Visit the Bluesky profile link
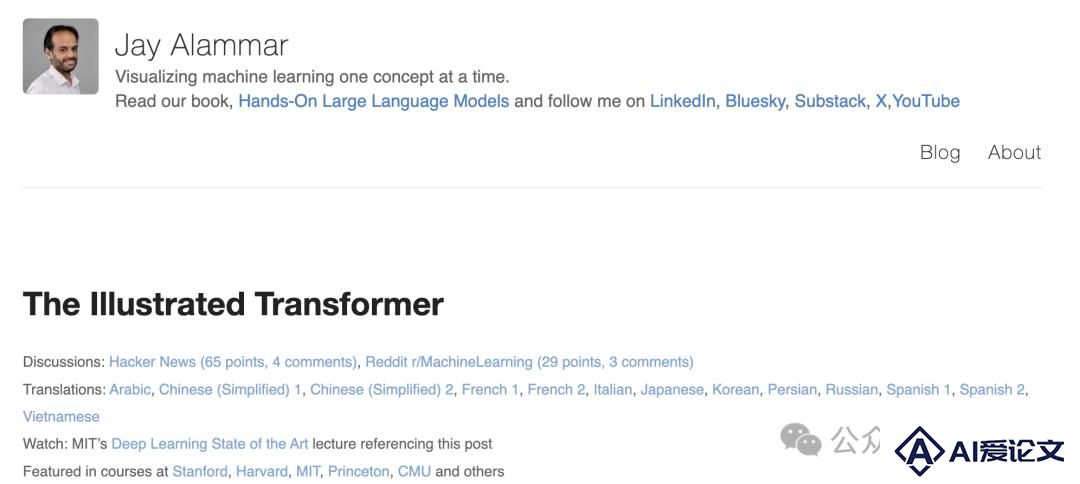This screenshot has height=484, width=1080. (755, 101)
